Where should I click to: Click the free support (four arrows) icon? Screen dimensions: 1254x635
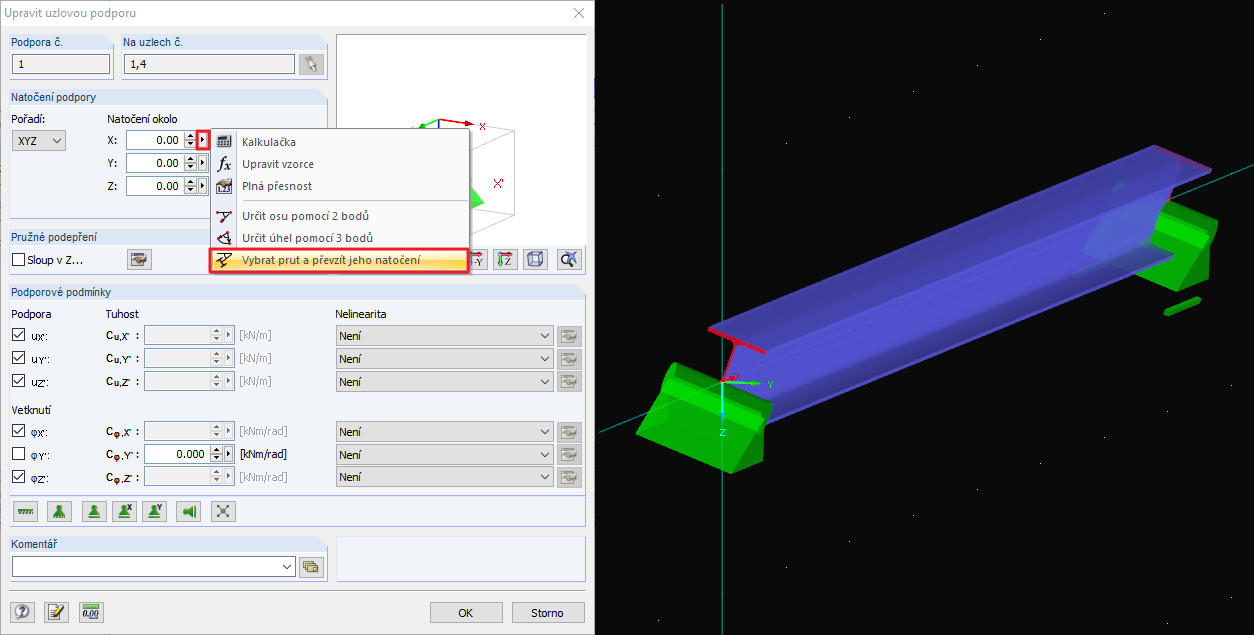[223, 511]
